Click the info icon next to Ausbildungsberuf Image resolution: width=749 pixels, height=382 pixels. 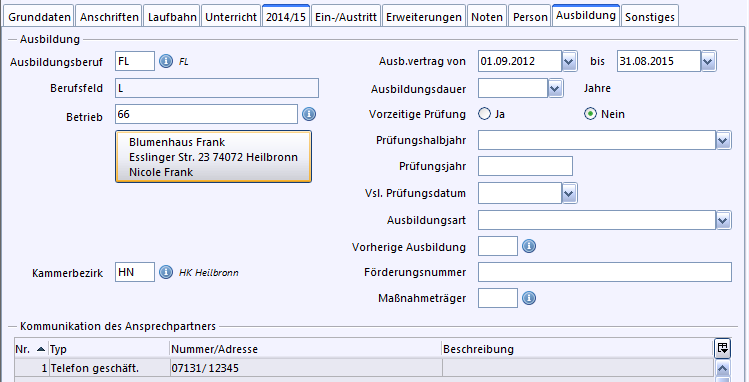pos(166,61)
